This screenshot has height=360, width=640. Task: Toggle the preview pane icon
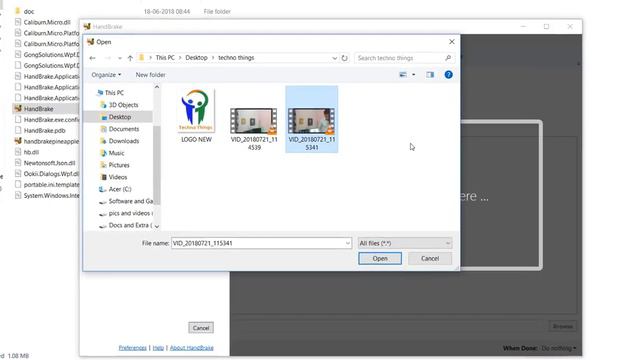tap(430, 75)
